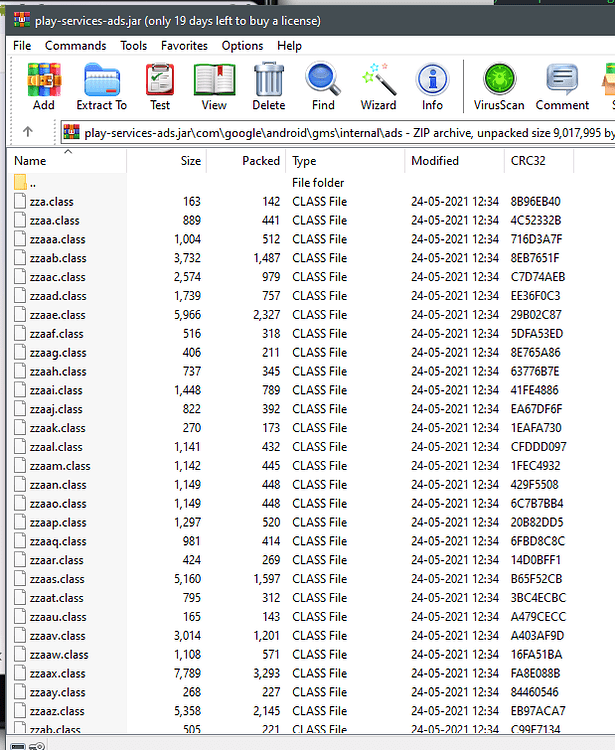
Task: Select the parent folder '..' icon
Action: (x=20, y=182)
